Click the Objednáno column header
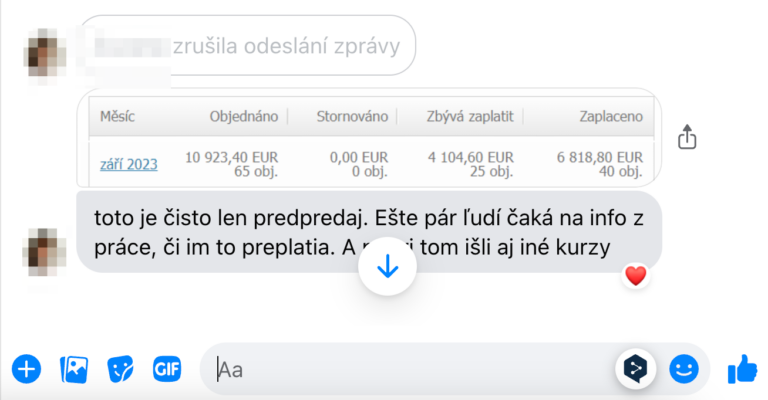This screenshot has height=400, width=768. (x=242, y=117)
